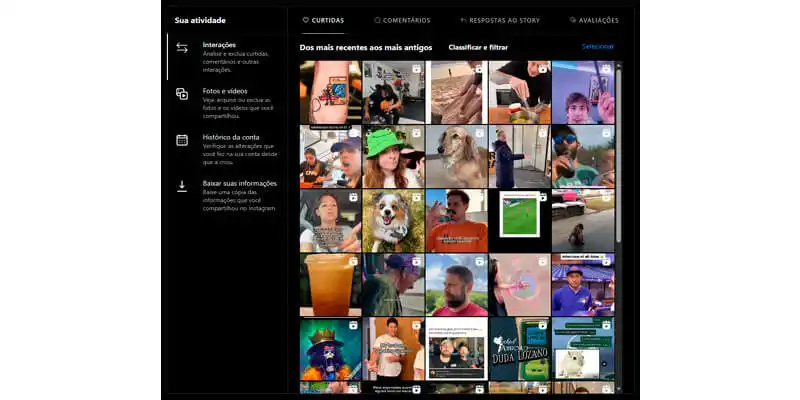Open the iced orange drink post
Screen dimensions: 800x400
click(x=330, y=284)
